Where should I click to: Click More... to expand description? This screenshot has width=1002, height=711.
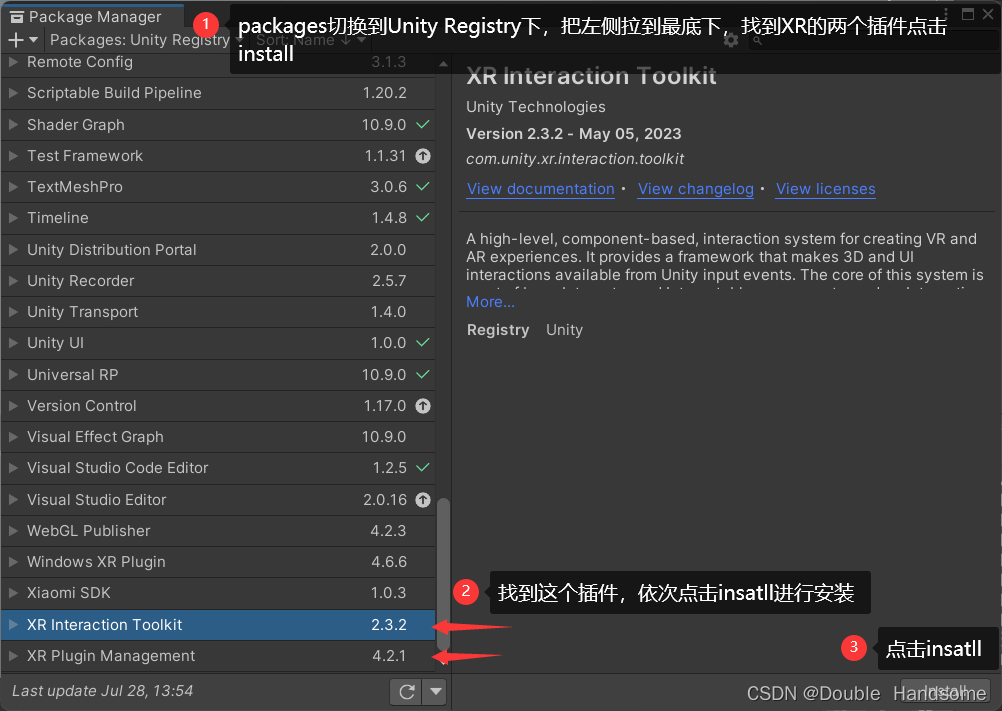[490, 302]
